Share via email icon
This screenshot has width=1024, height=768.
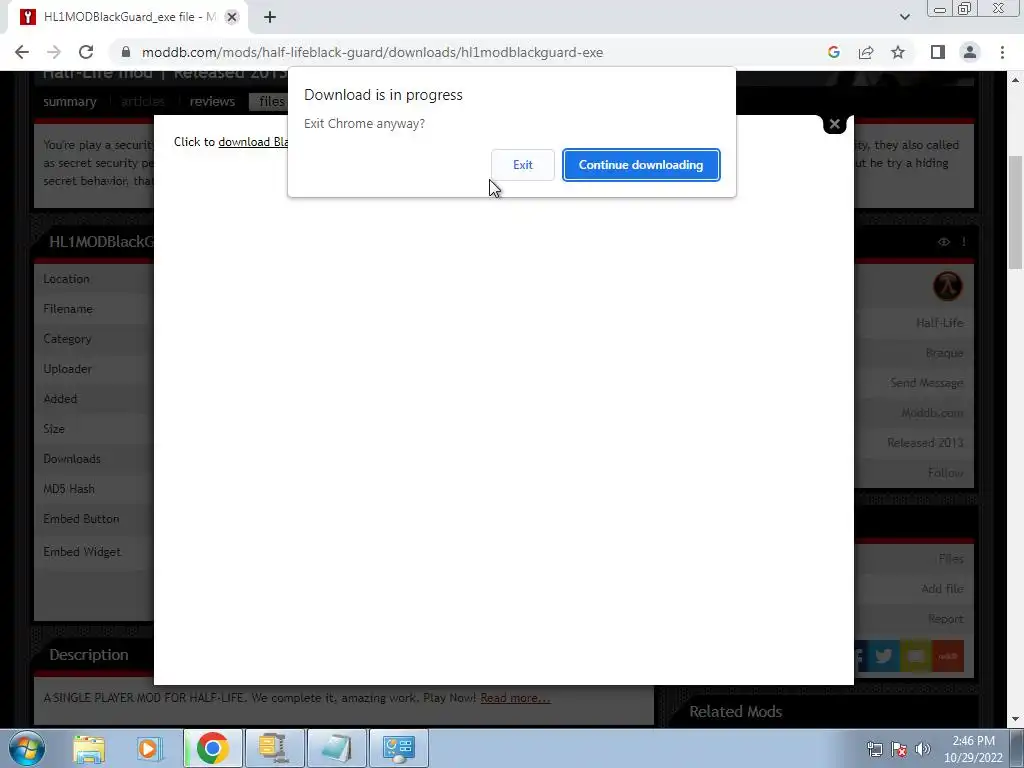point(916,656)
